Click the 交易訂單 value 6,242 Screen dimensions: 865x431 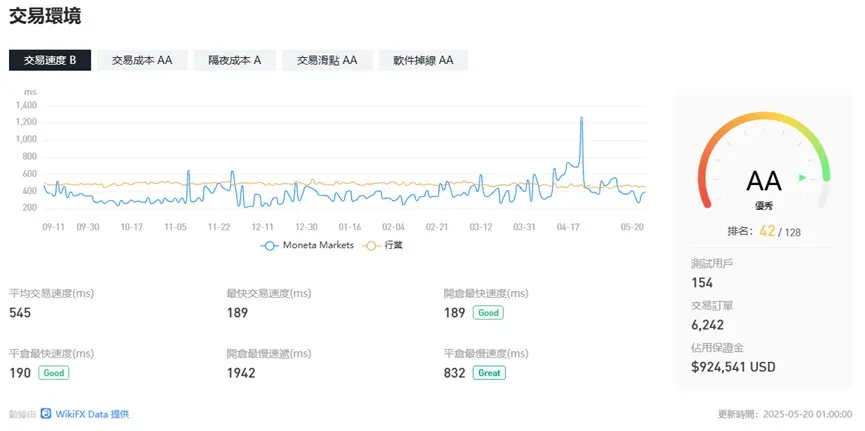tap(707, 326)
